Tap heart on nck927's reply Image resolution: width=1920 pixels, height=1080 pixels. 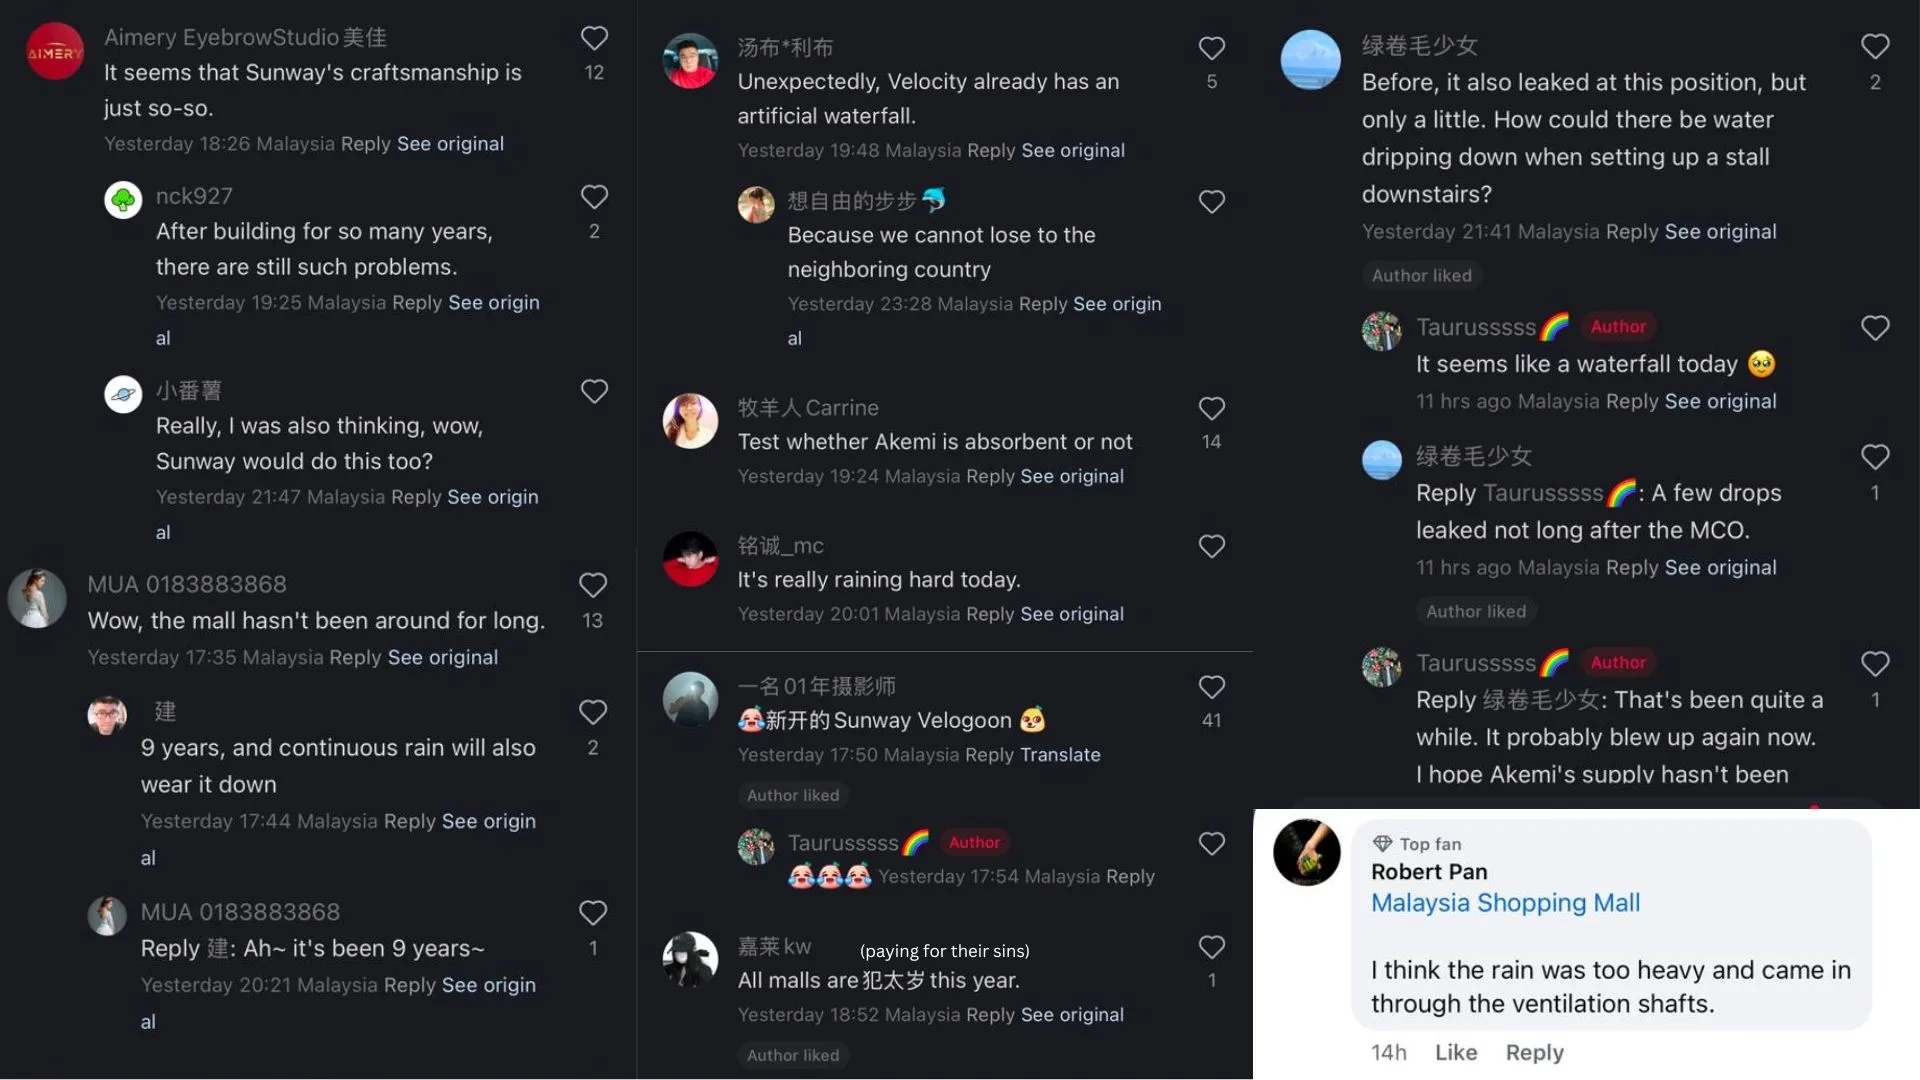click(594, 197)
